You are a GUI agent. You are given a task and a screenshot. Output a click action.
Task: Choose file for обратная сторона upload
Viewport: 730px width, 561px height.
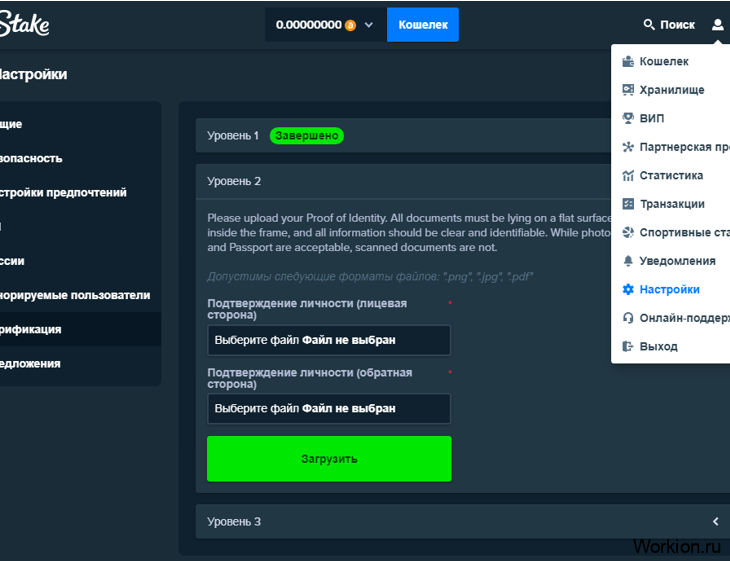[x=329, y=408]
